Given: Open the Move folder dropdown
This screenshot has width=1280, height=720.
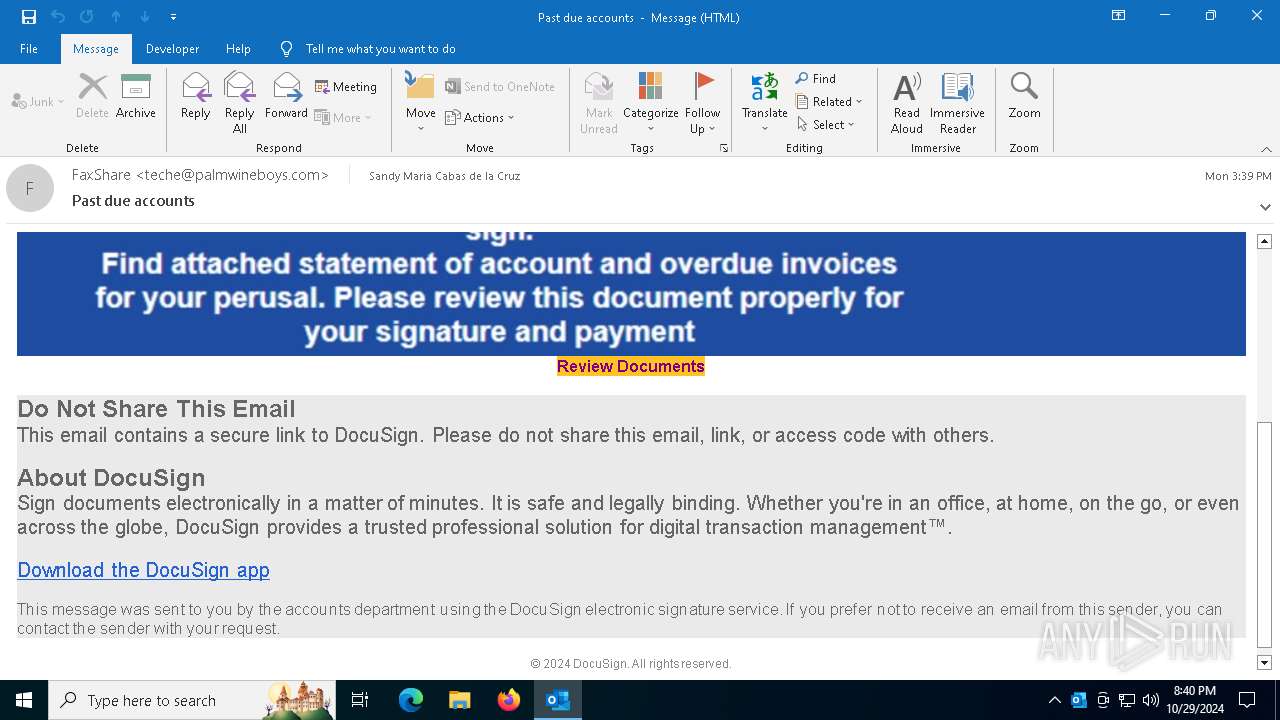Looking at the screenshot, I should point(421,102).
